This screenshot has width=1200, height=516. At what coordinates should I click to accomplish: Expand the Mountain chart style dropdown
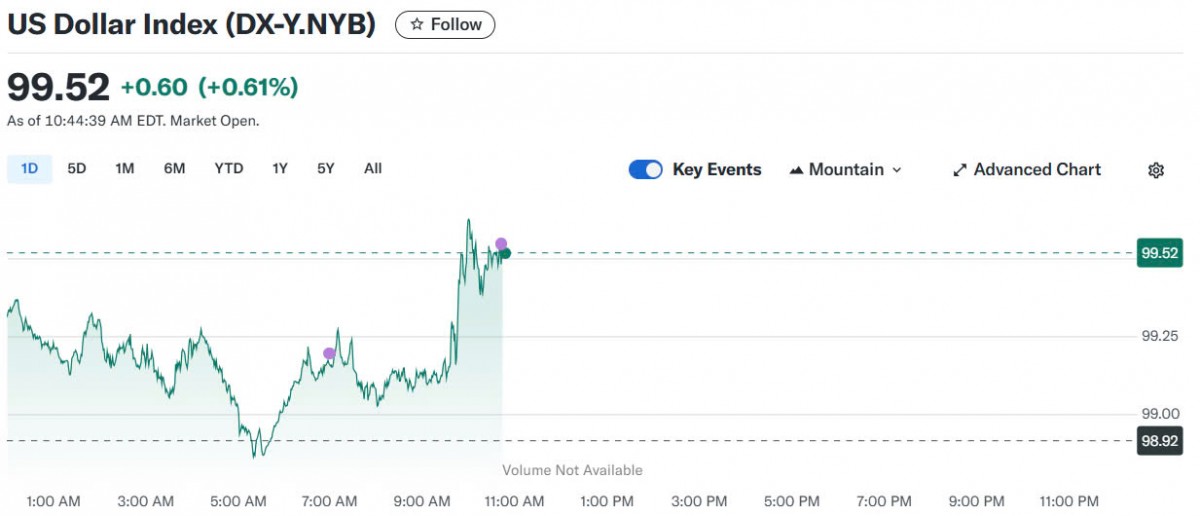click(896, 170)
